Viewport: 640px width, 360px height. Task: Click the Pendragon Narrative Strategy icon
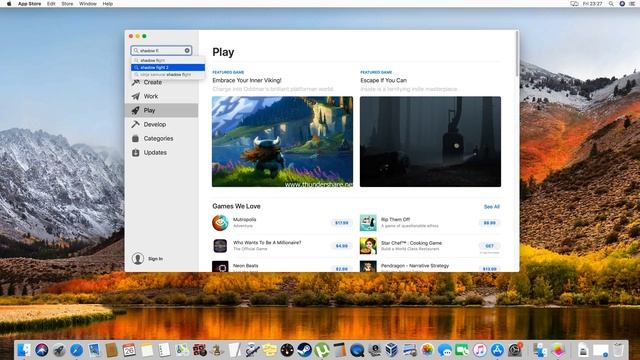368,267
